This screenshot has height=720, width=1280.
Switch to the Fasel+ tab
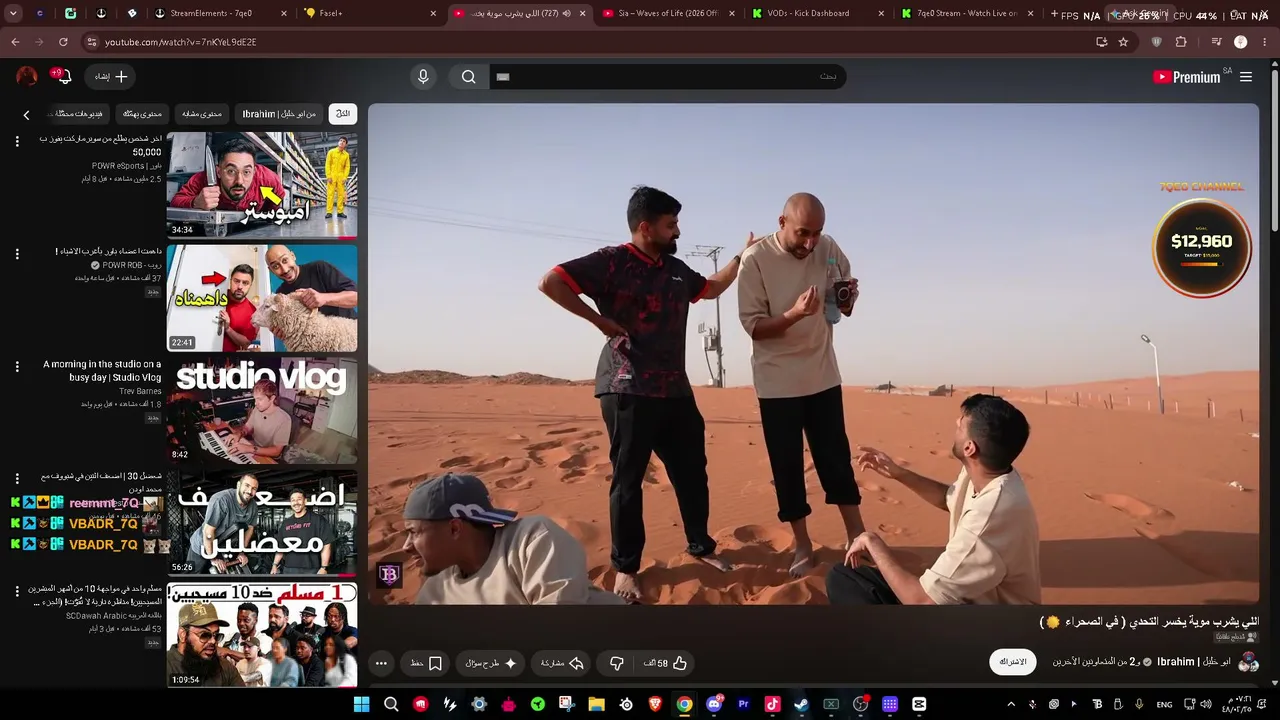click(x=370, y=13)
